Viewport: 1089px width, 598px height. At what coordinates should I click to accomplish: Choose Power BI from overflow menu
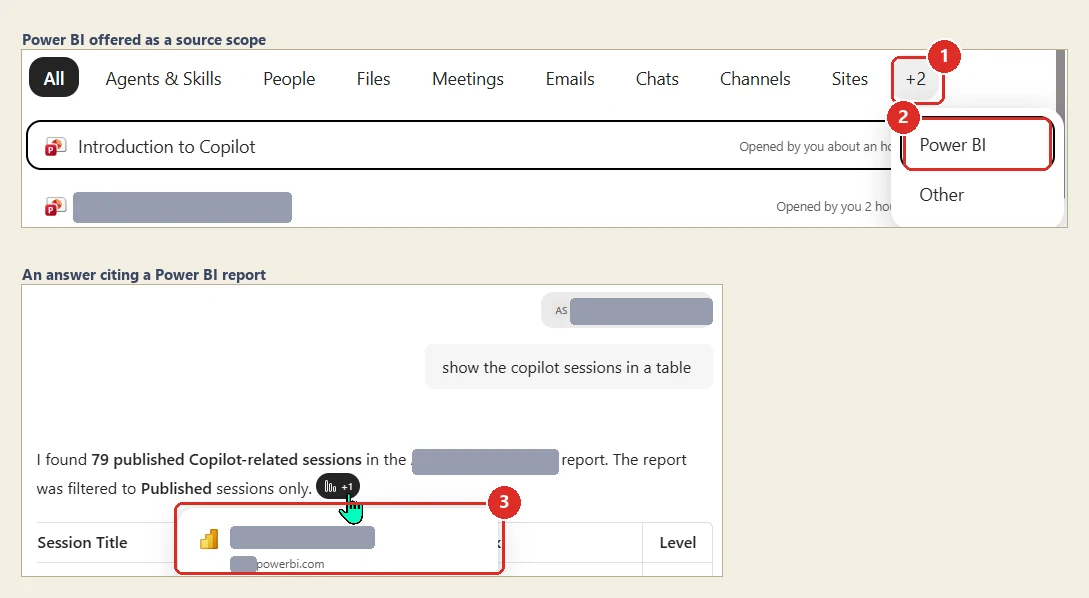click(x=977, y=144)
